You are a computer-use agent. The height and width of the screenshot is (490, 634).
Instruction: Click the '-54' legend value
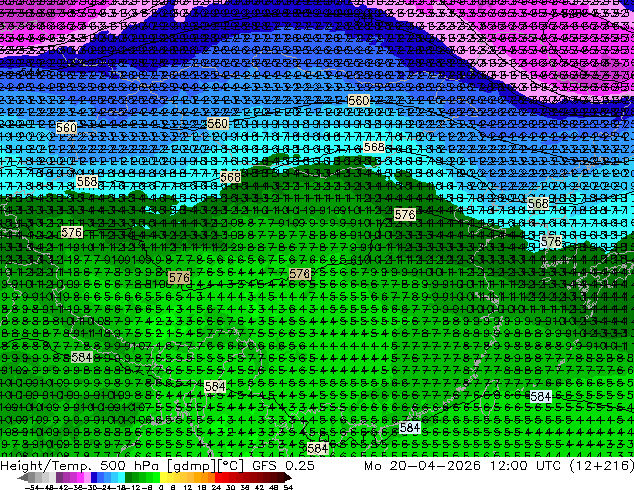[32, 487]
